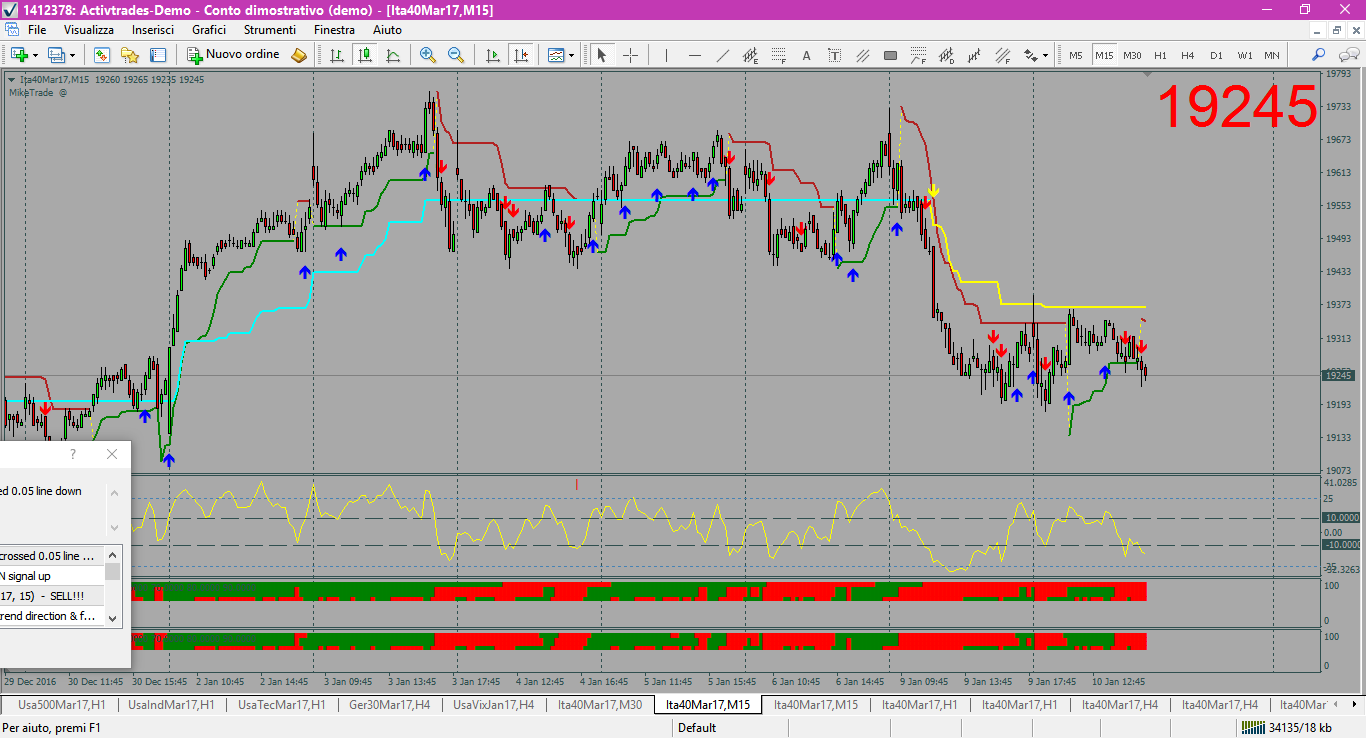Switch to bar chart view

point(338,55)
